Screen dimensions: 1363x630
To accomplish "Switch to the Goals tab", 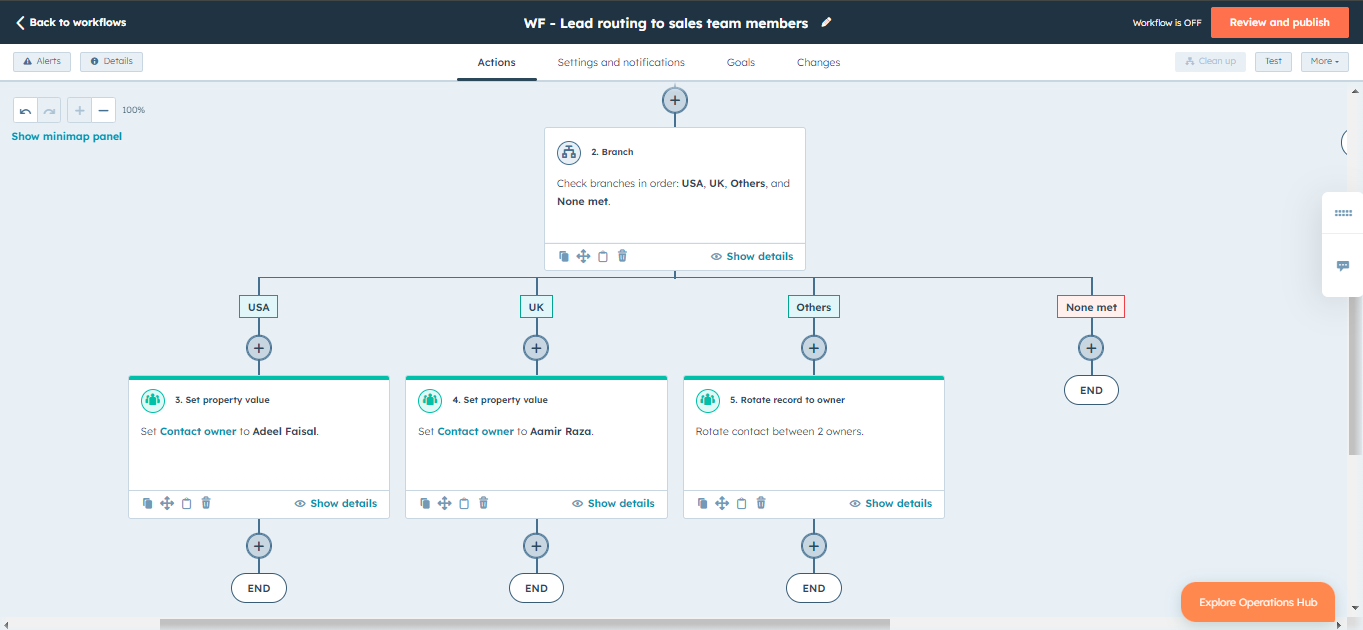I will [740, 62].
